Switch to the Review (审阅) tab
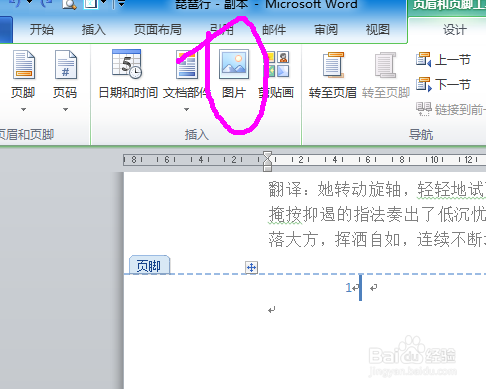Screen dimensions: 486x389 coord(326,30)
